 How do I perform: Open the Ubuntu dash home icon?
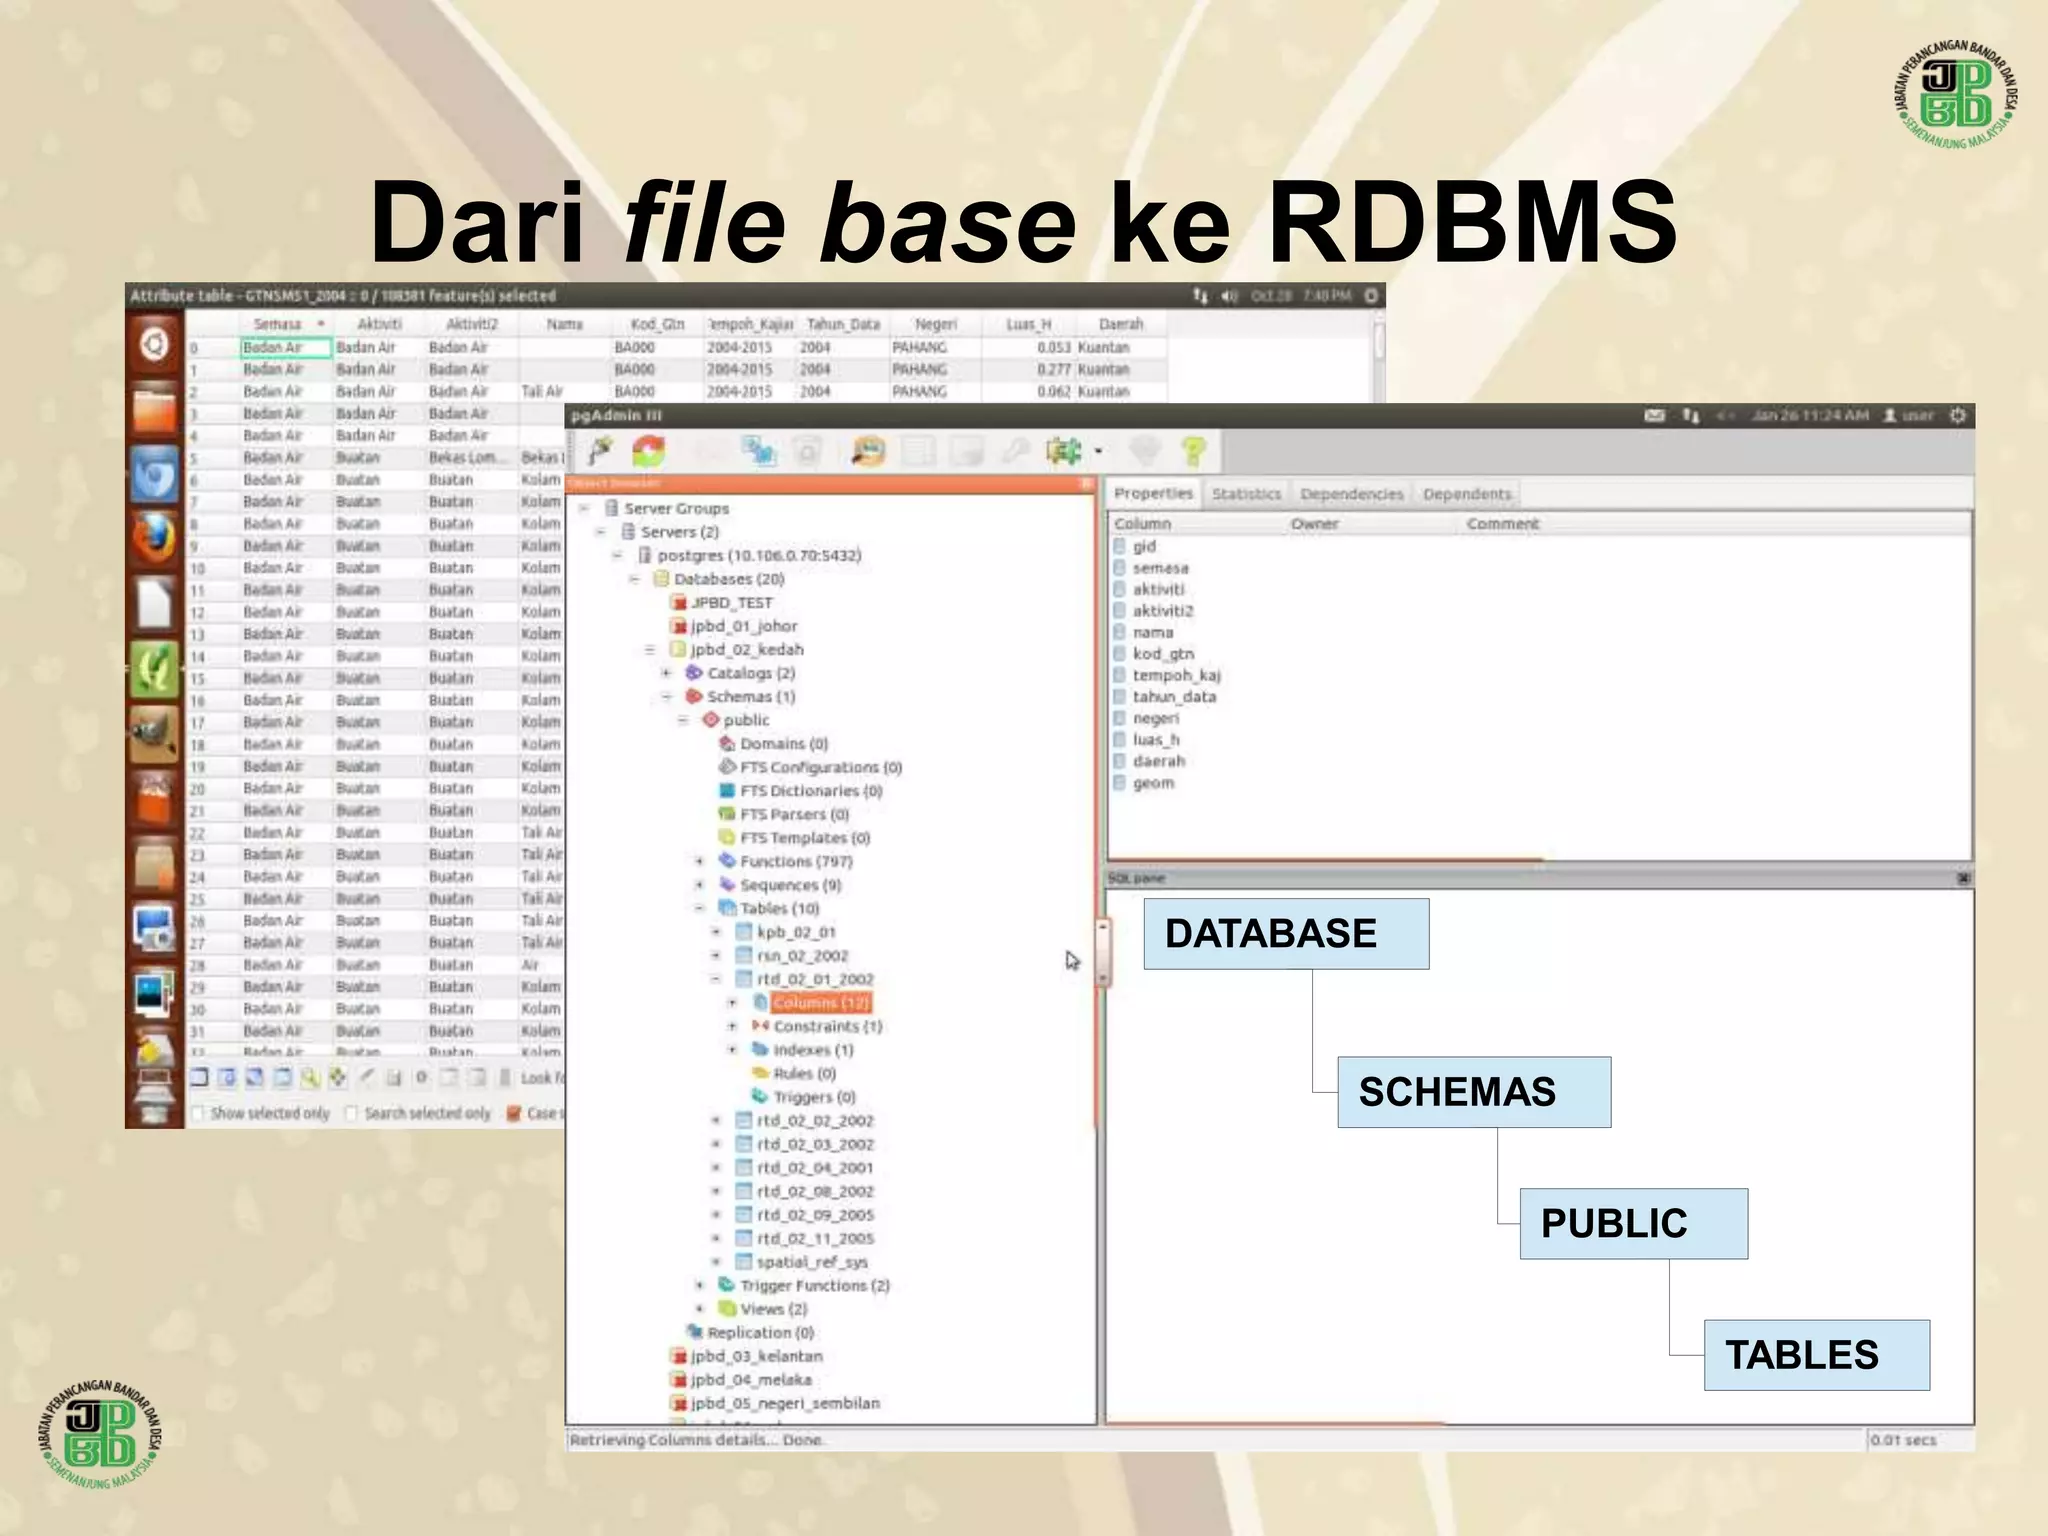point(154,345)
